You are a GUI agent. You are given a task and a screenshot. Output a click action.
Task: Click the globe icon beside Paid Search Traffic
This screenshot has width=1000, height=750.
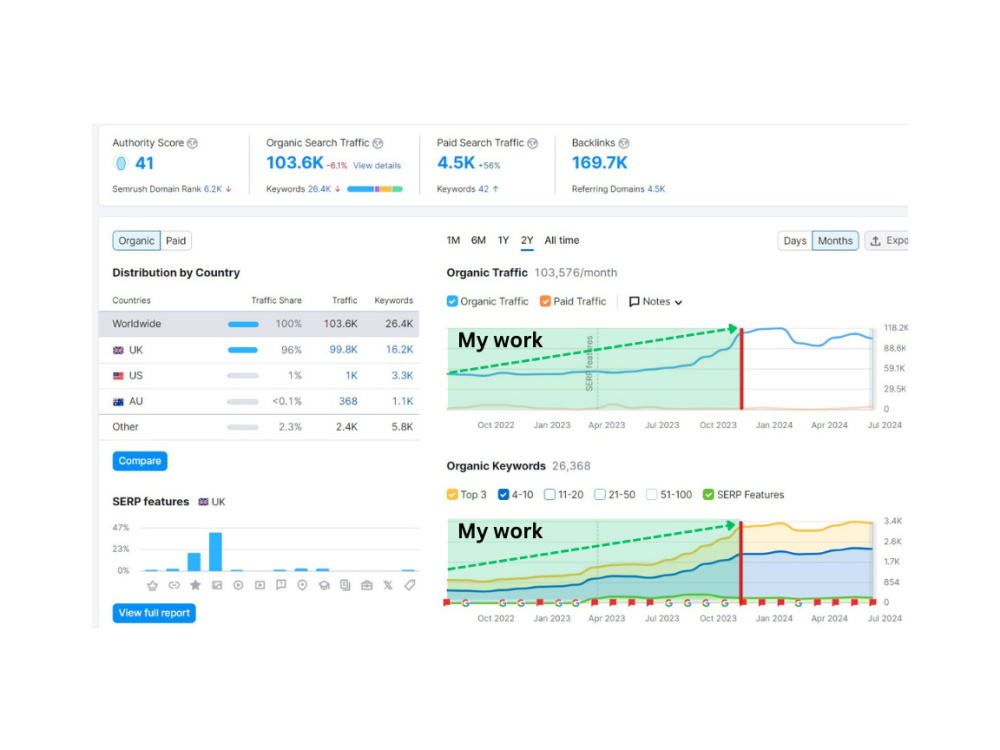coord(533,143)
